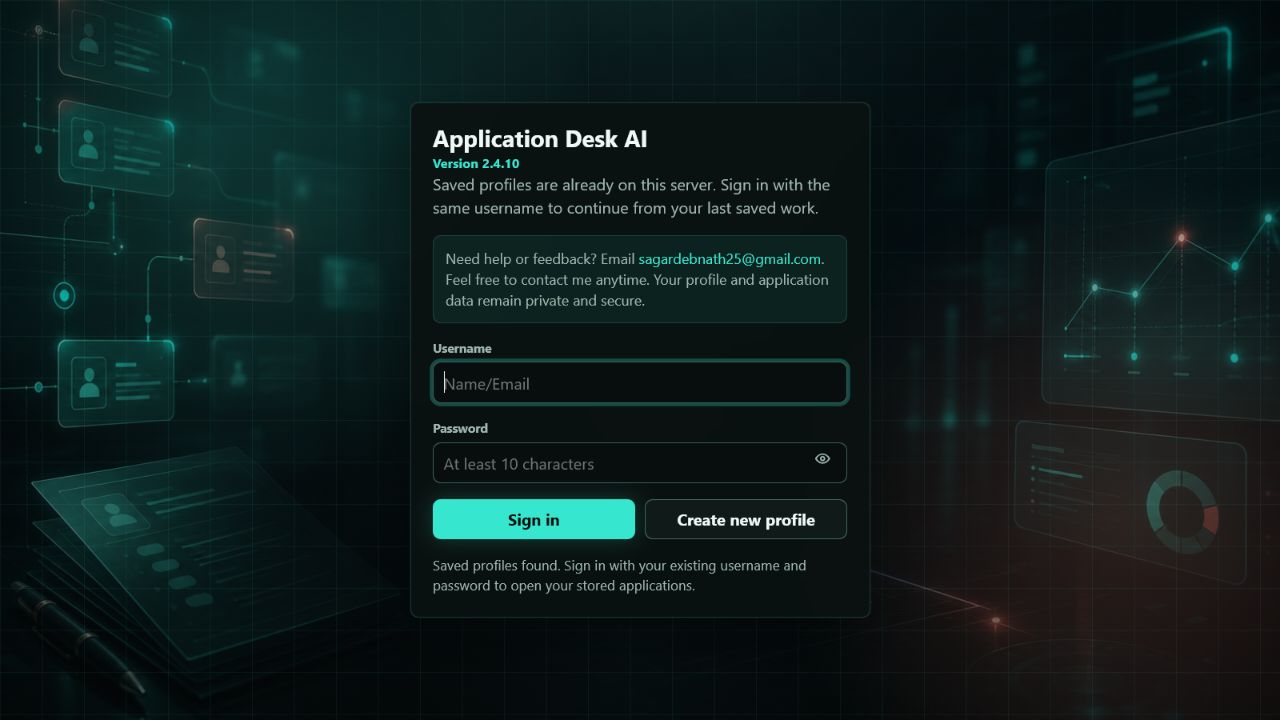Focus the Username Name/Email field

640,383
